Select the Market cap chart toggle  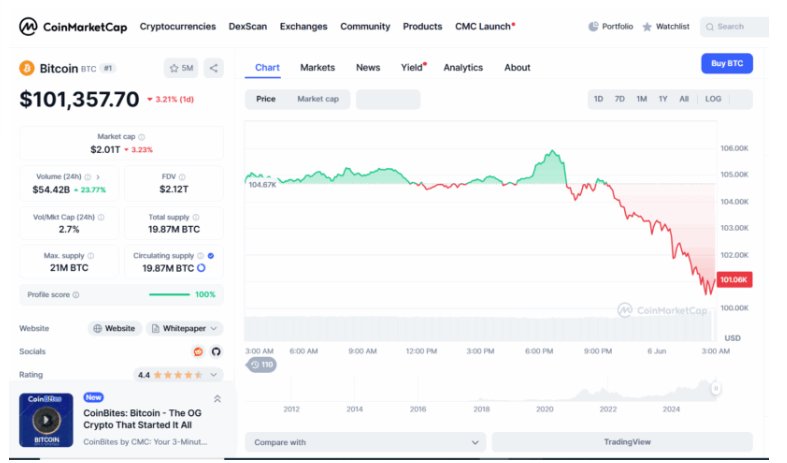click(x=318, y=99)
